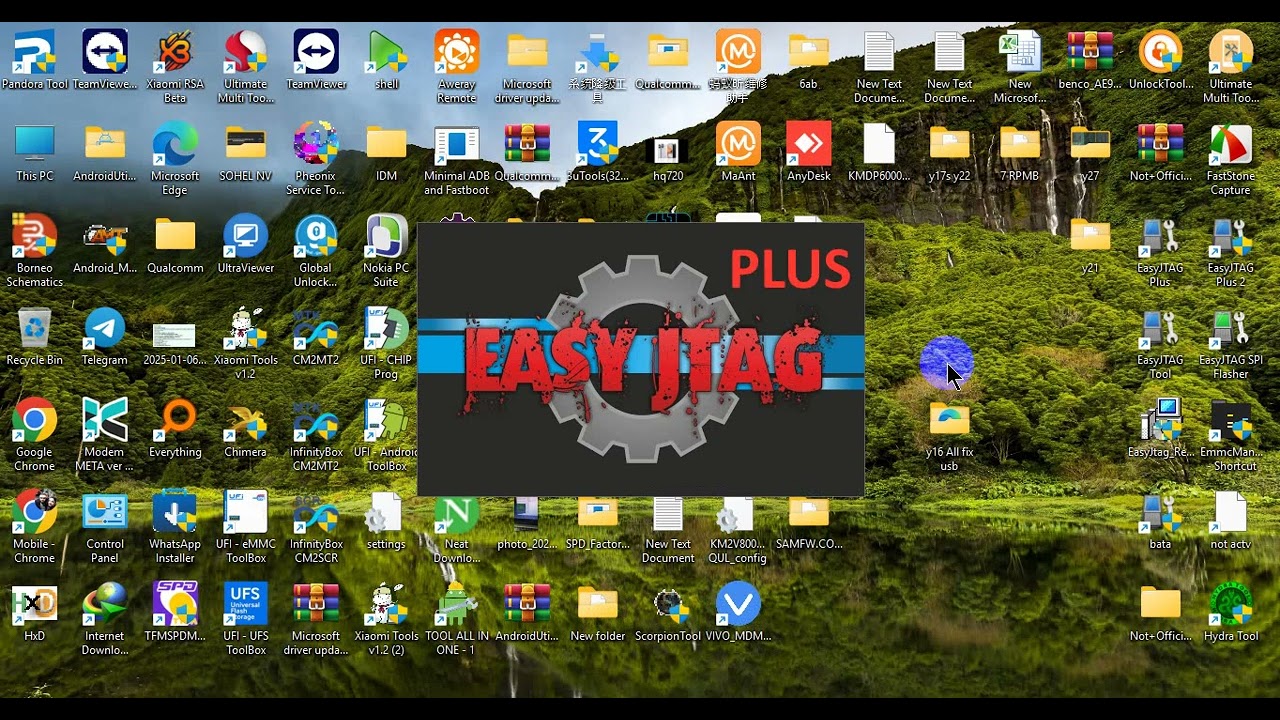The height and width of the screenshot is (720, 1280).
Task: Open the SOHEL NV folder
Action: [x=245, y=152]
